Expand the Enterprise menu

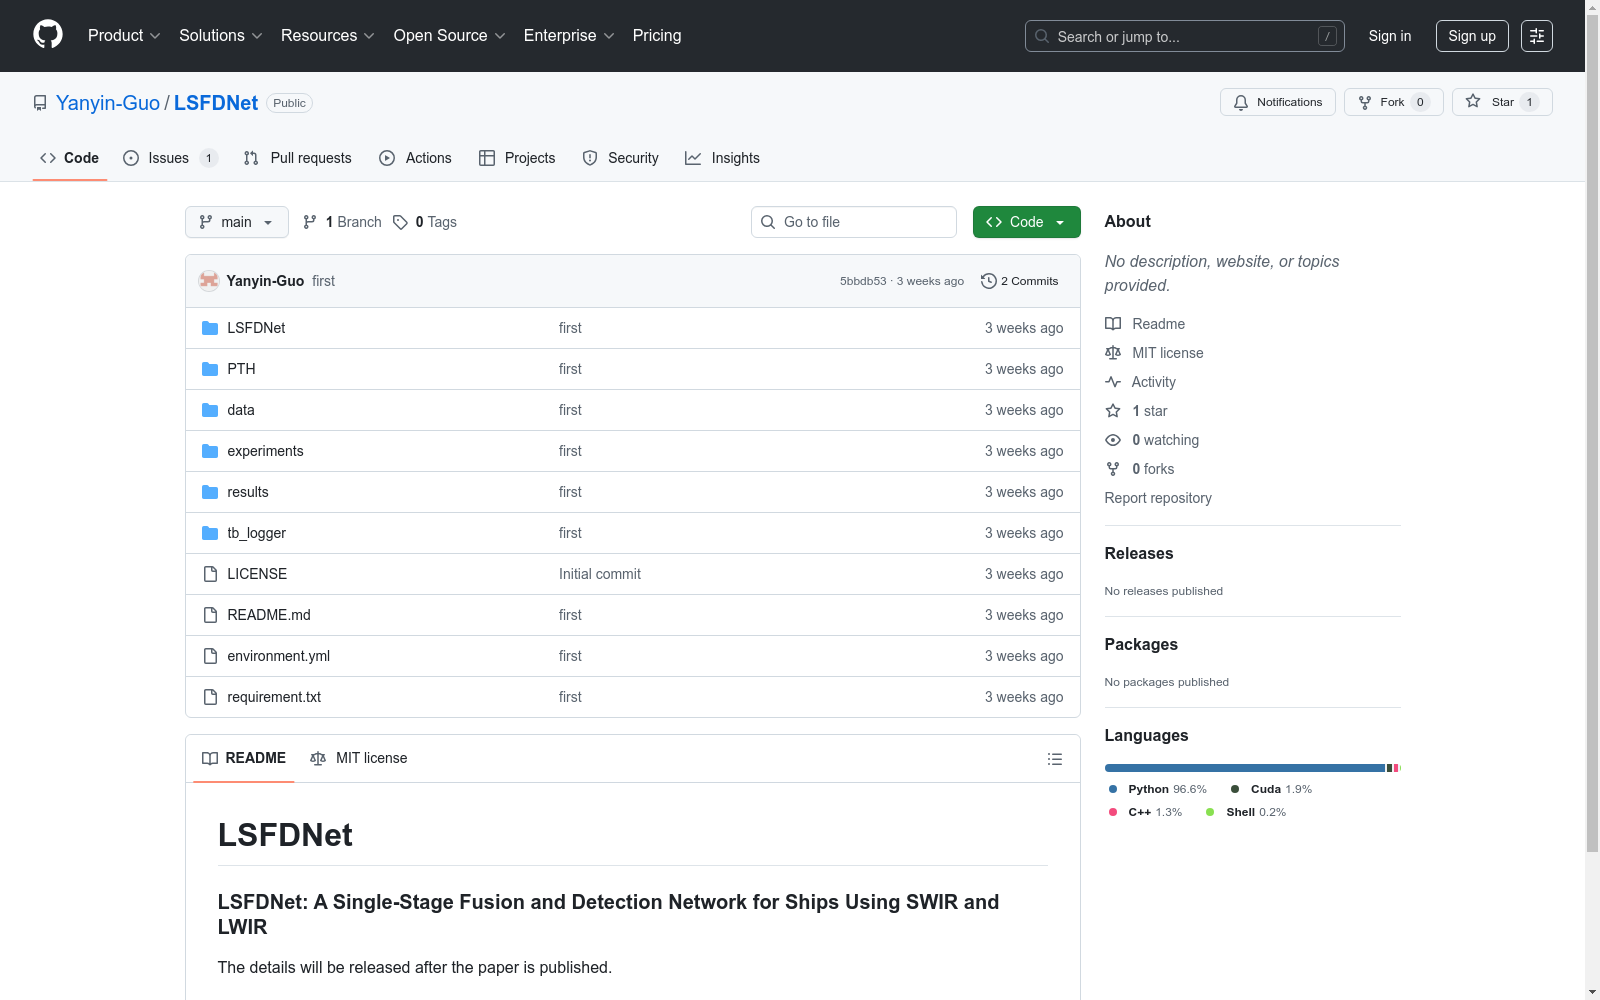(x=569, y=35)
